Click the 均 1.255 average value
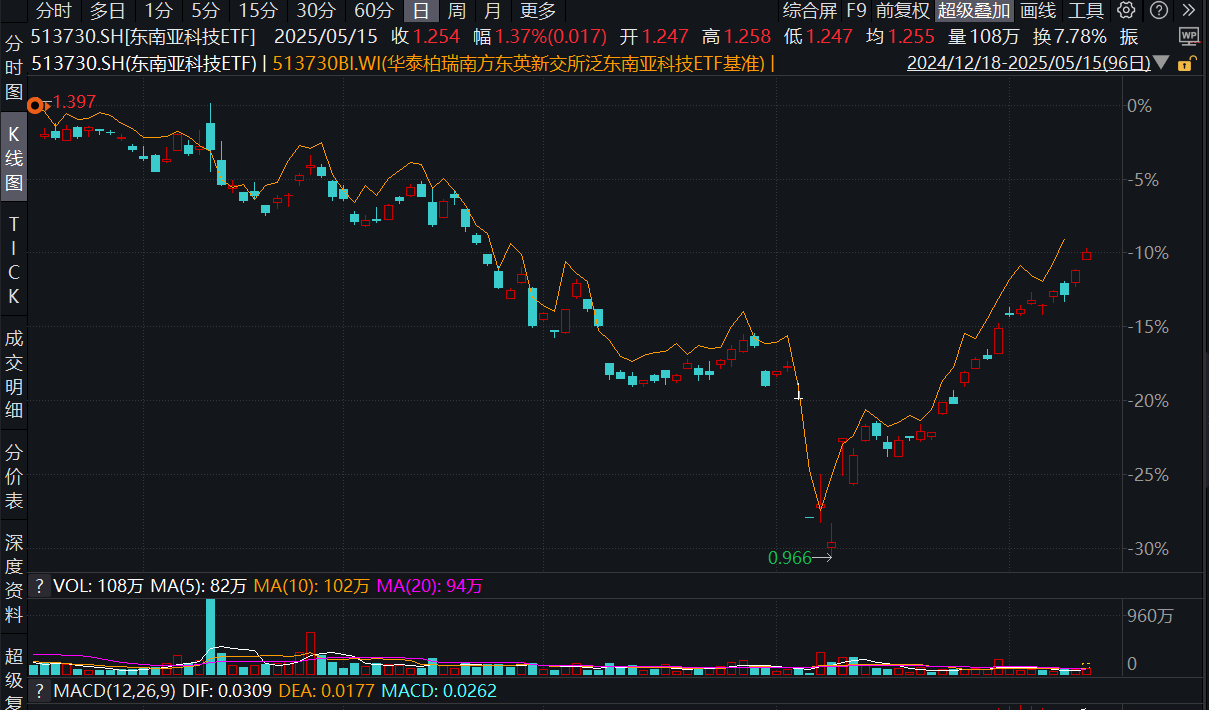 pos(900,37)
